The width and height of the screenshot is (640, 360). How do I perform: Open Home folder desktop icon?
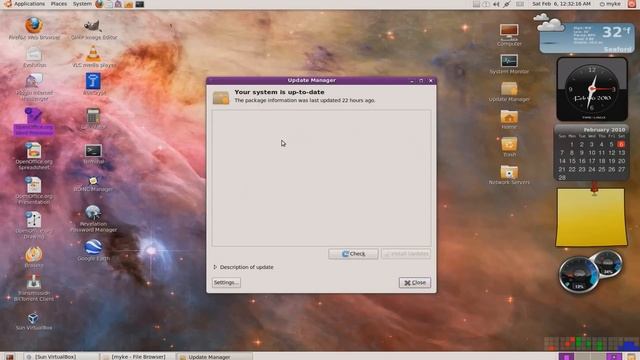tap(509, 117)
